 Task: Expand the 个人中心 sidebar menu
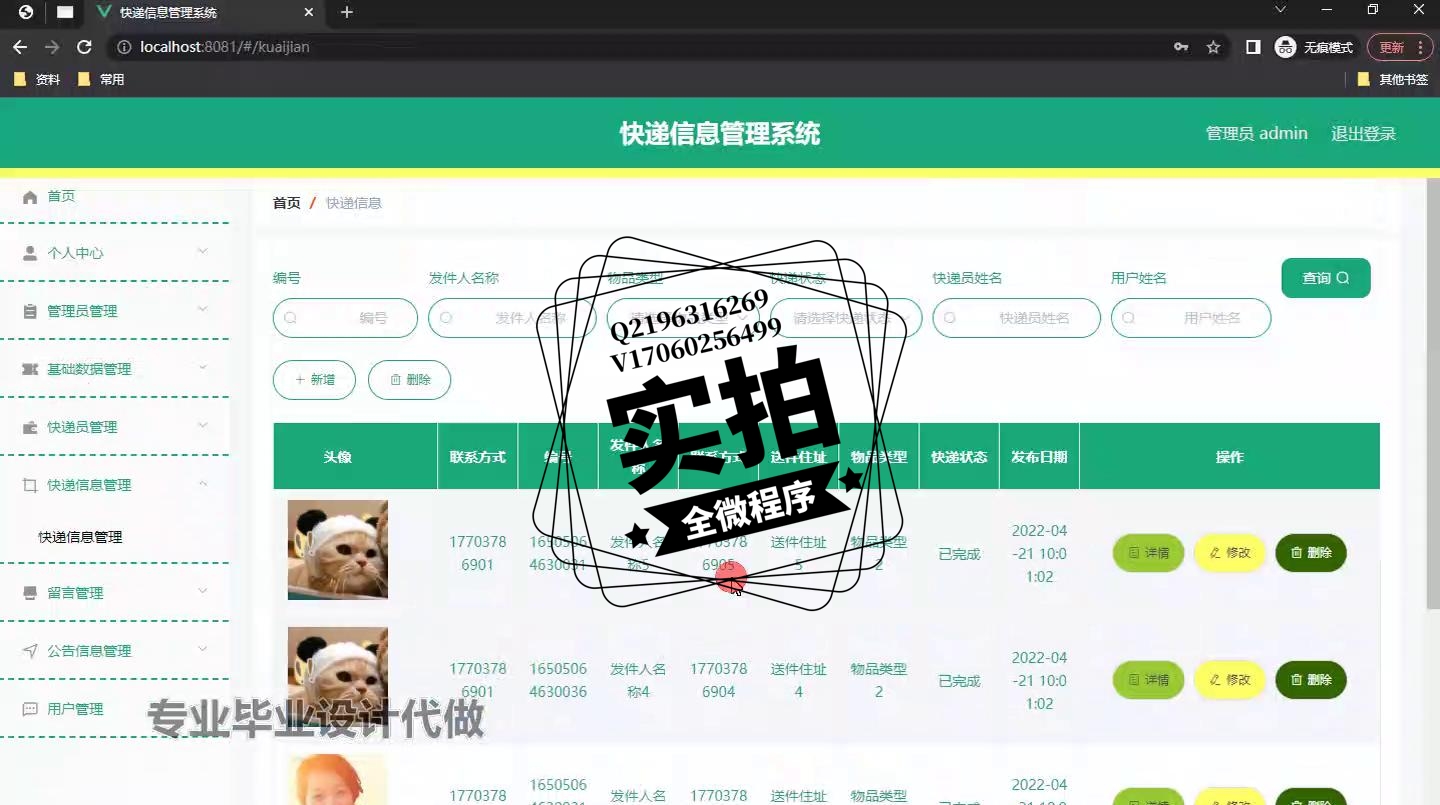click(115, 253)
